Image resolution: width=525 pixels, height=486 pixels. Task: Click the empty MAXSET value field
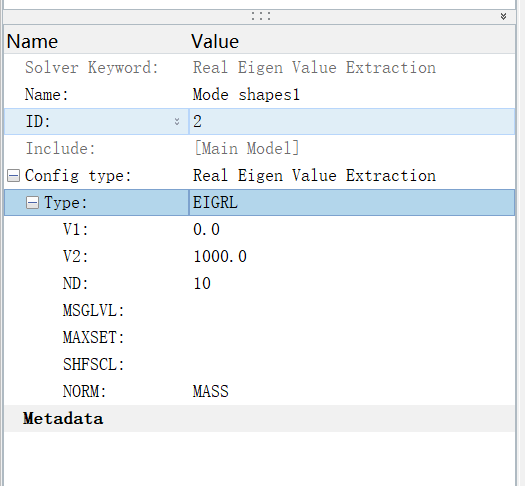(352, 337)
